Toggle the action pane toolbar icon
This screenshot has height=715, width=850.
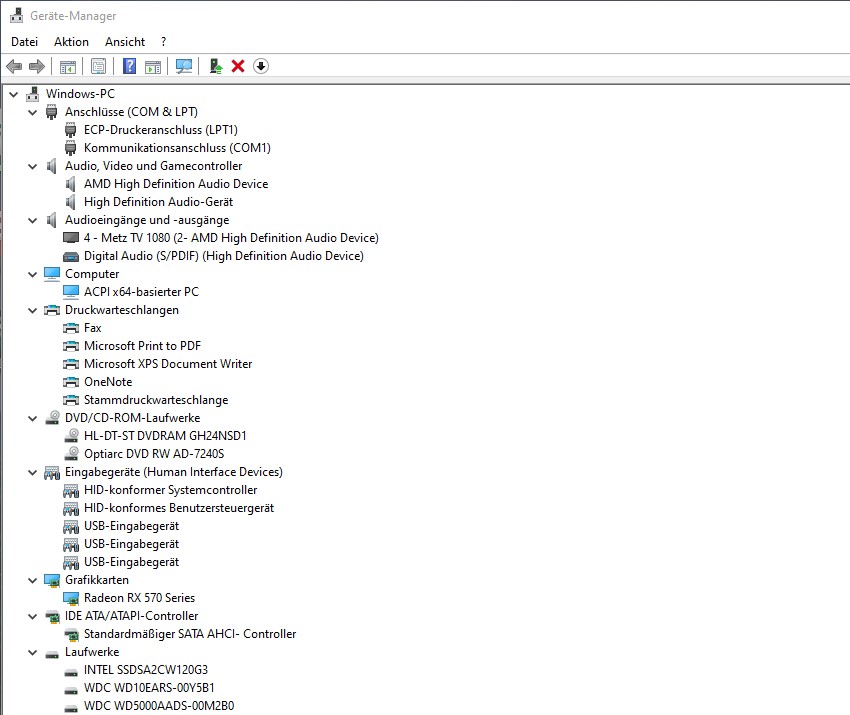pos(153,67)
